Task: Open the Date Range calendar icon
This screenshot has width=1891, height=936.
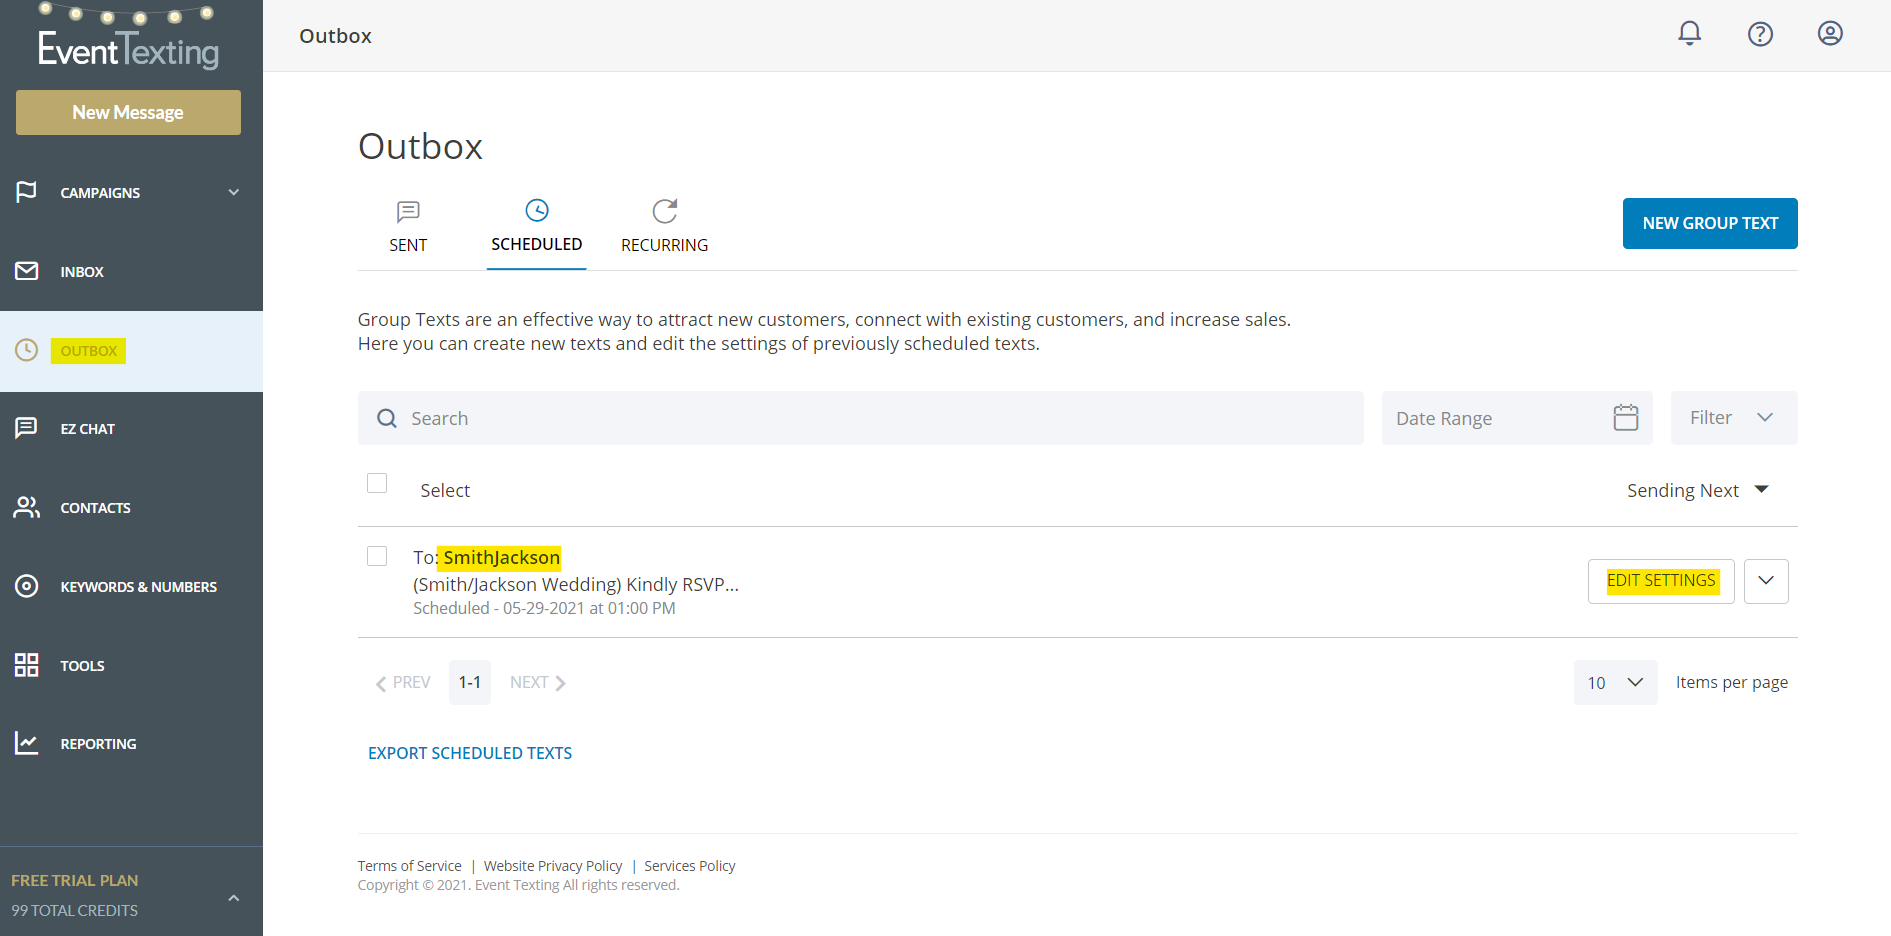Action: coord(1626,417)
